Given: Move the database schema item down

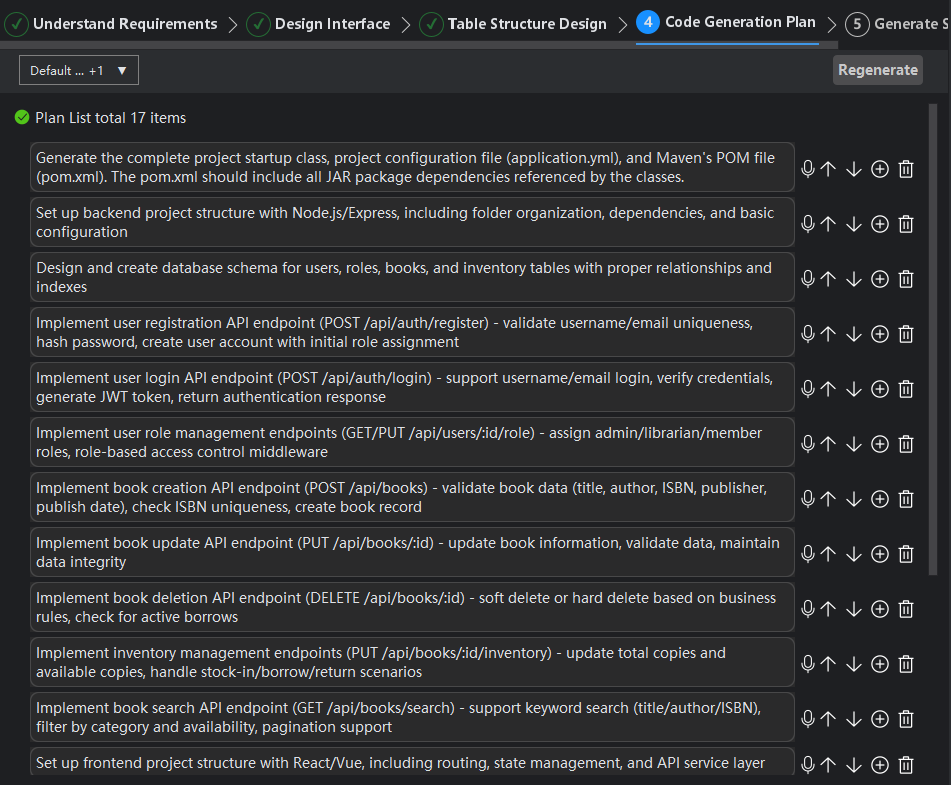Looking at the screenshot, I should point(854,279).
